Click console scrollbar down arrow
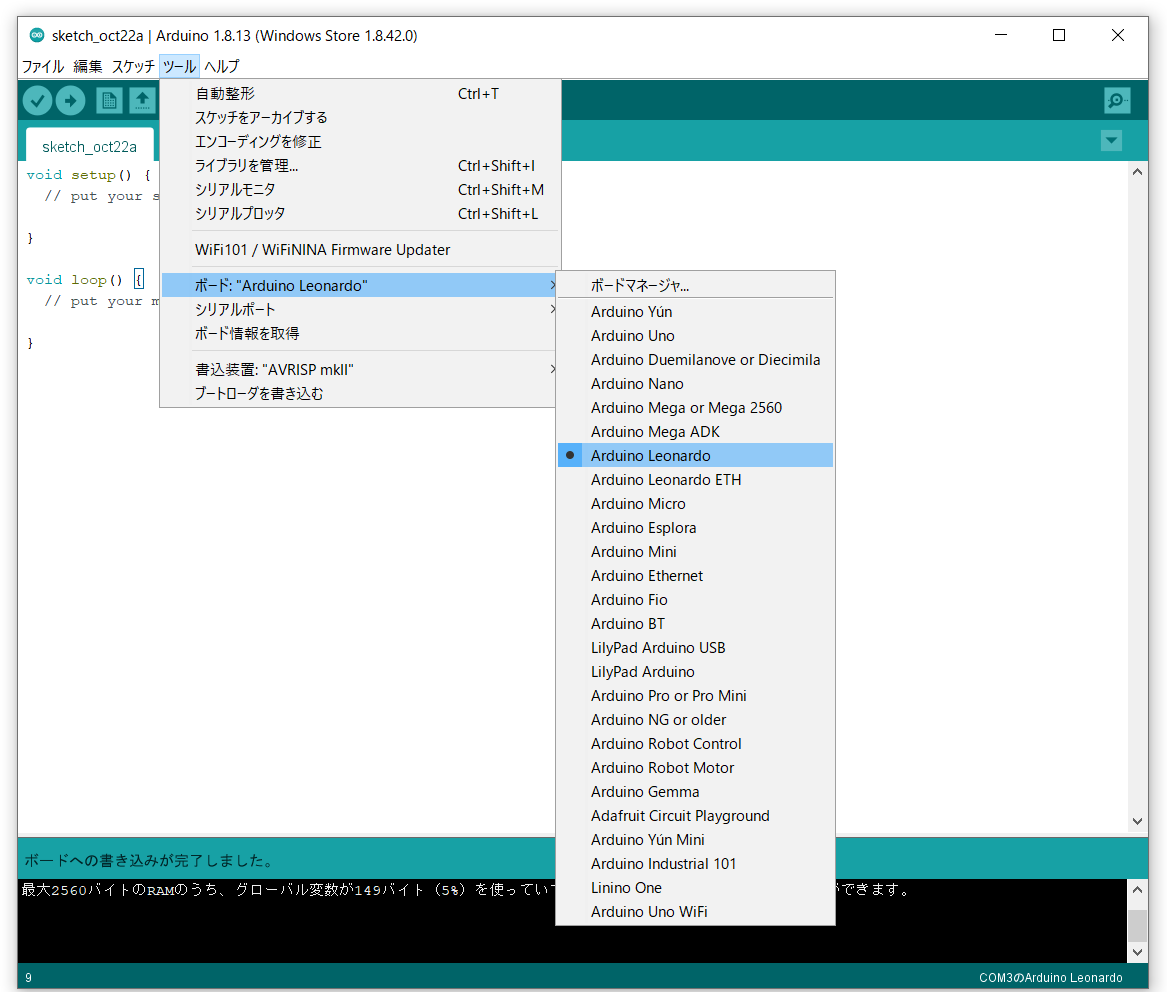 [1136, 952]
